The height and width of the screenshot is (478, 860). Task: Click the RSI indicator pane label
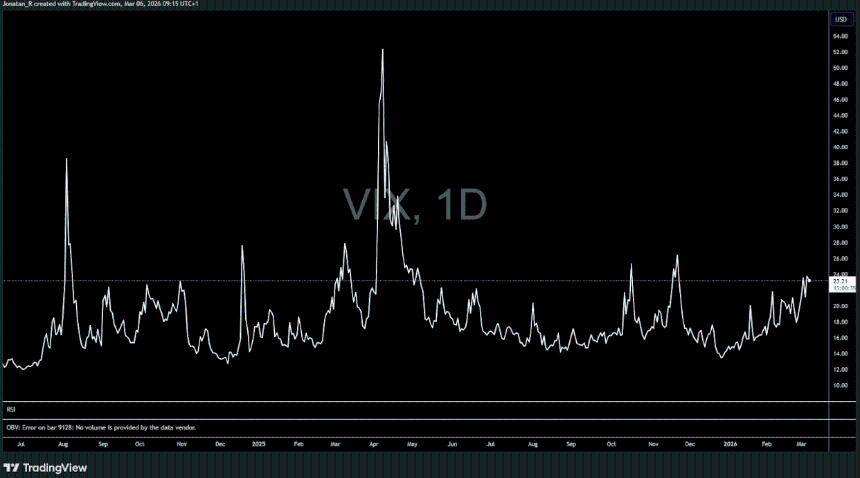pos(11,409)
